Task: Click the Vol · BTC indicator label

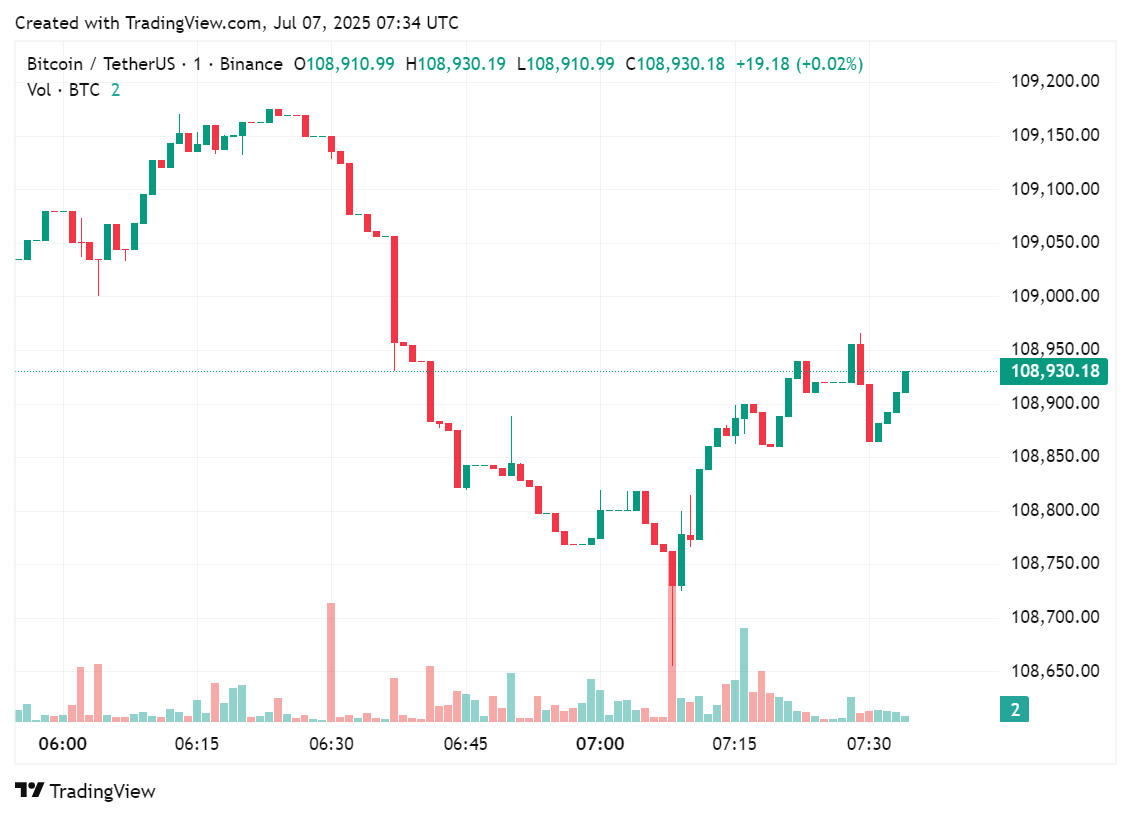Action: tap(63, 90)
